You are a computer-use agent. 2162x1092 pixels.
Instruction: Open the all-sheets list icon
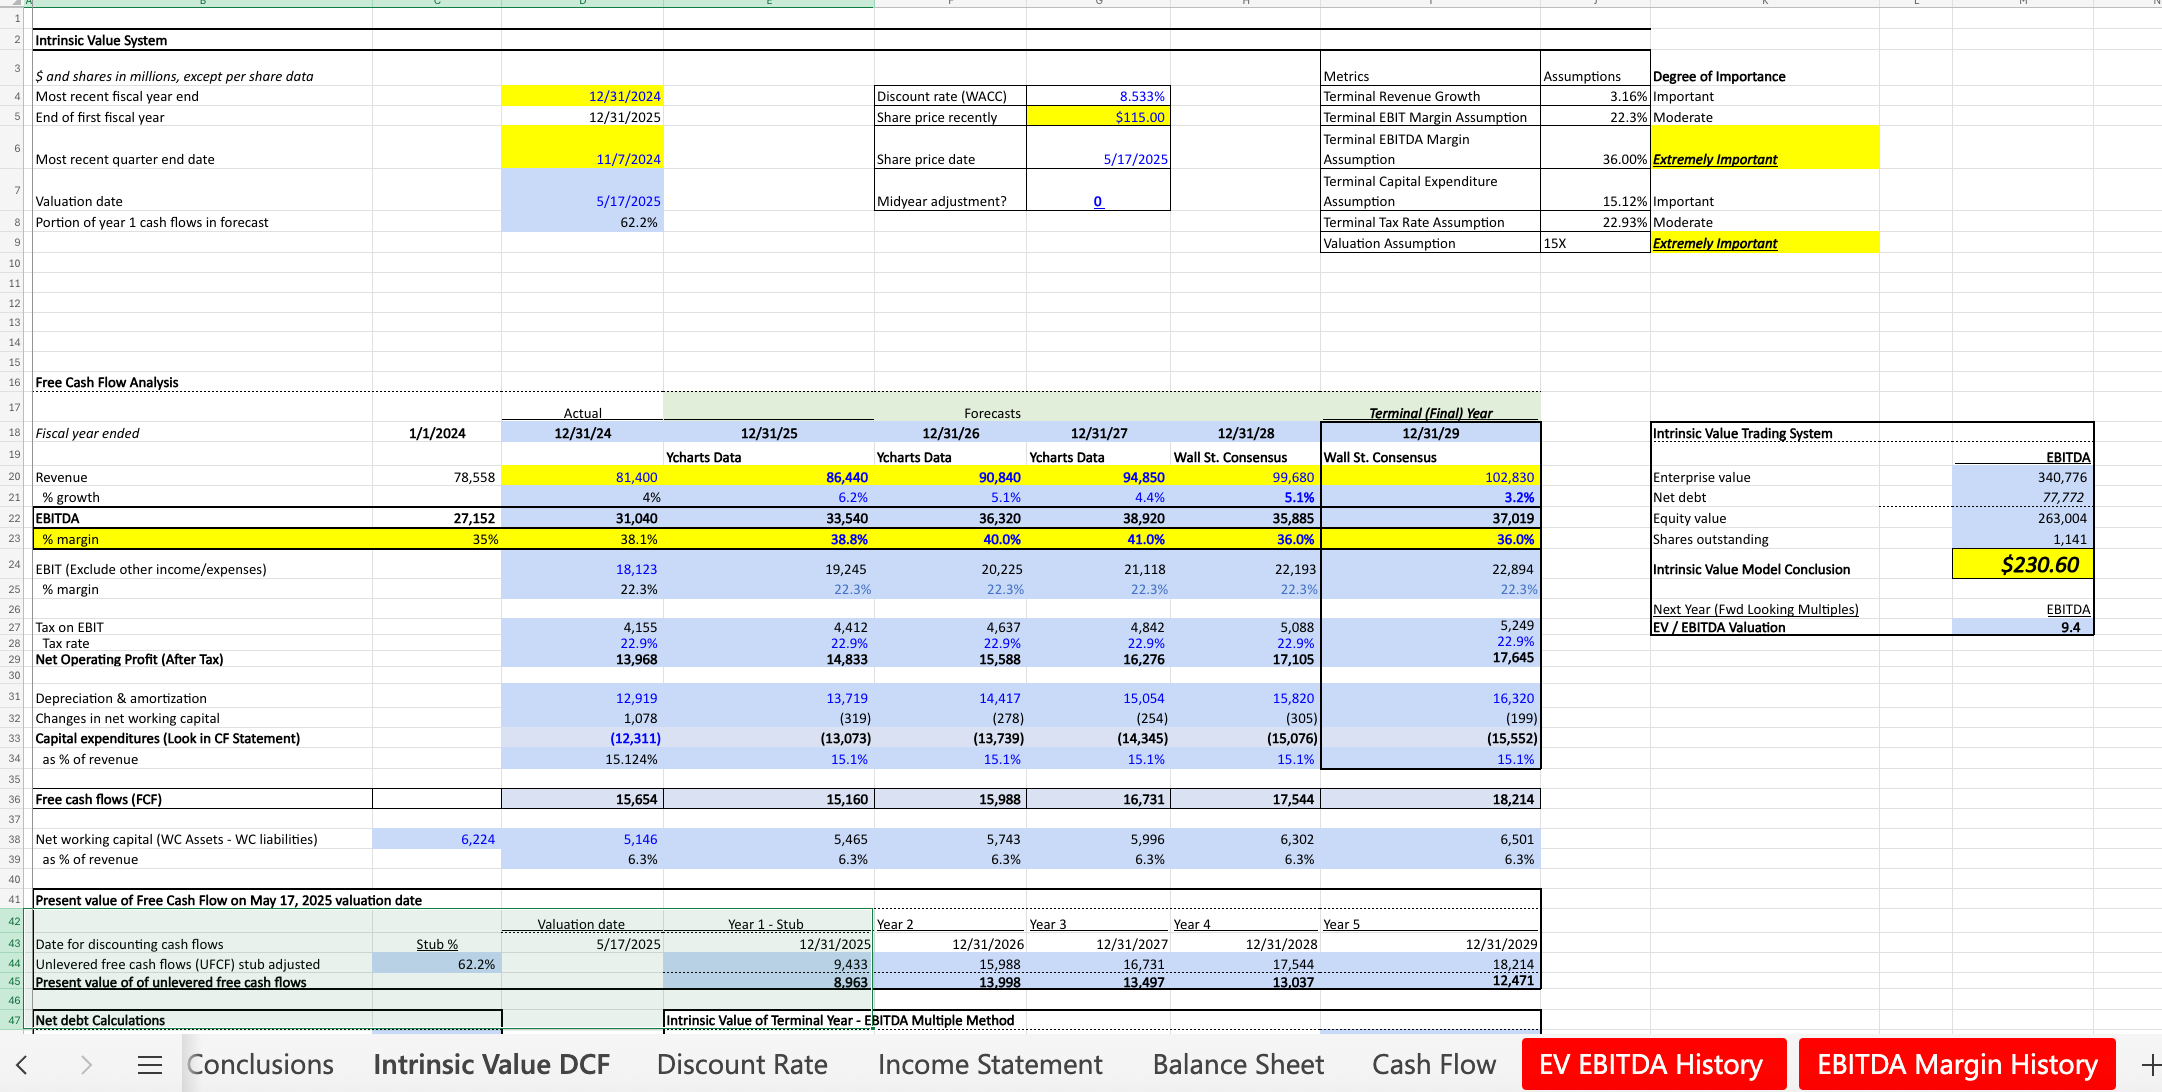150,1065
